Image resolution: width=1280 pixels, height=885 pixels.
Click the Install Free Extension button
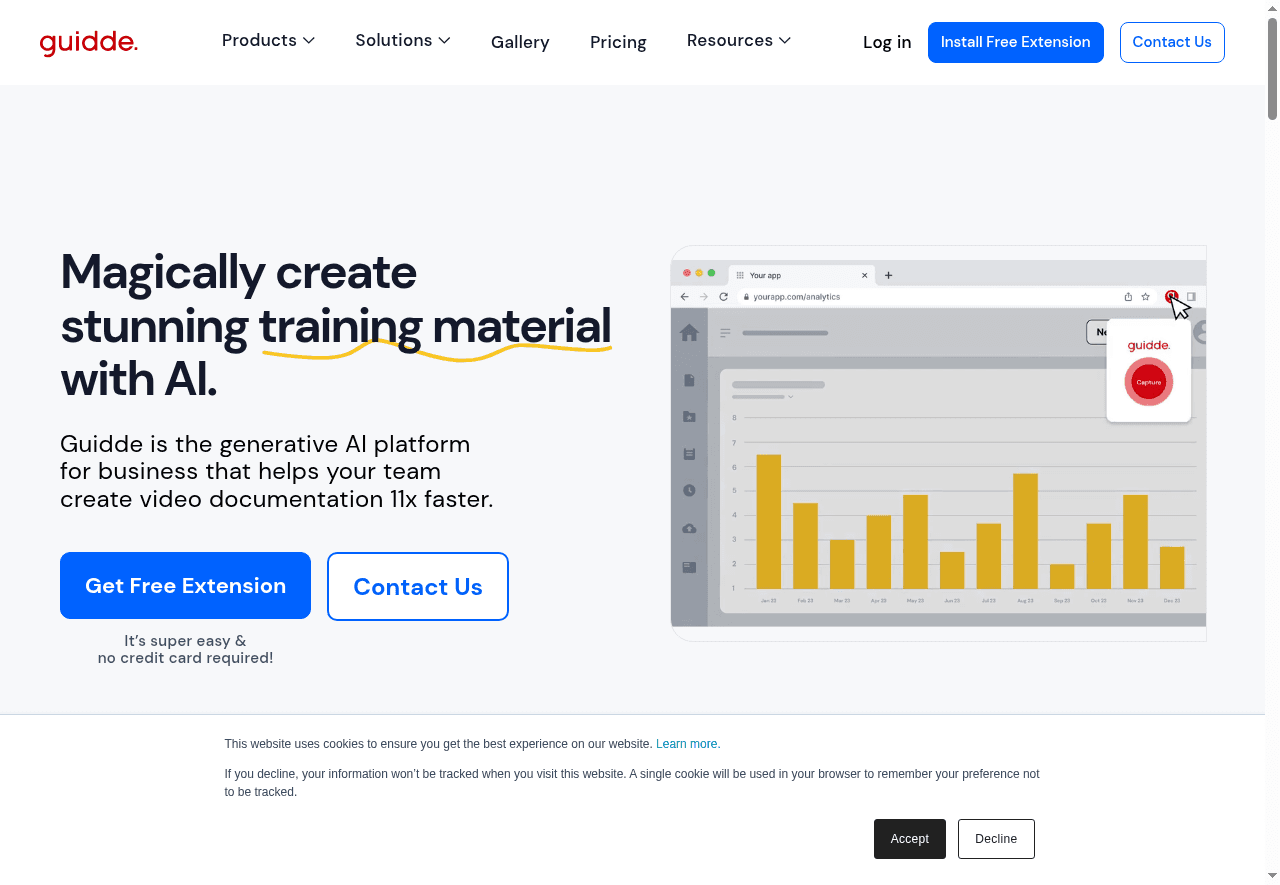1015,42
